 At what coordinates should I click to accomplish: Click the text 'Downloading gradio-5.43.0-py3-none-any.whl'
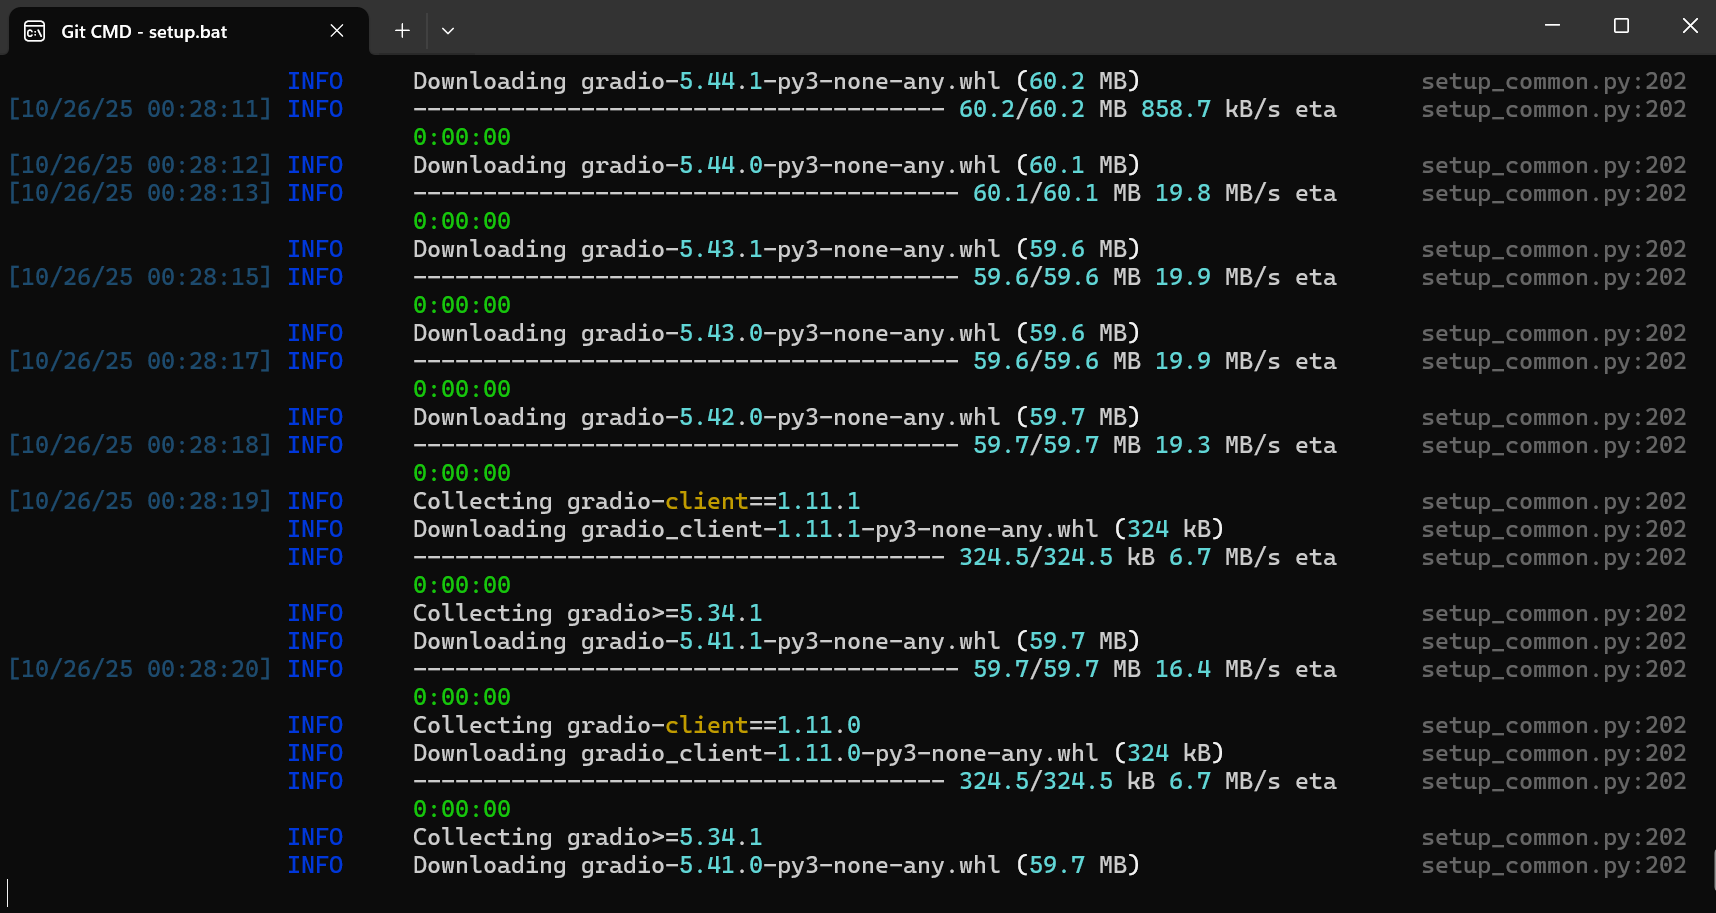click(x=706, y=333)
